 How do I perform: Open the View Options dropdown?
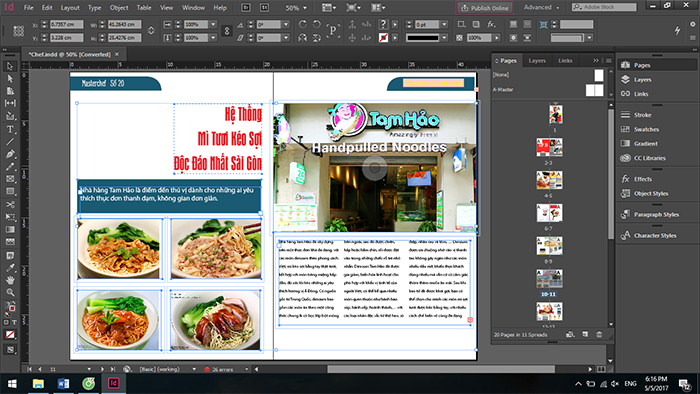tap(329, 8)
